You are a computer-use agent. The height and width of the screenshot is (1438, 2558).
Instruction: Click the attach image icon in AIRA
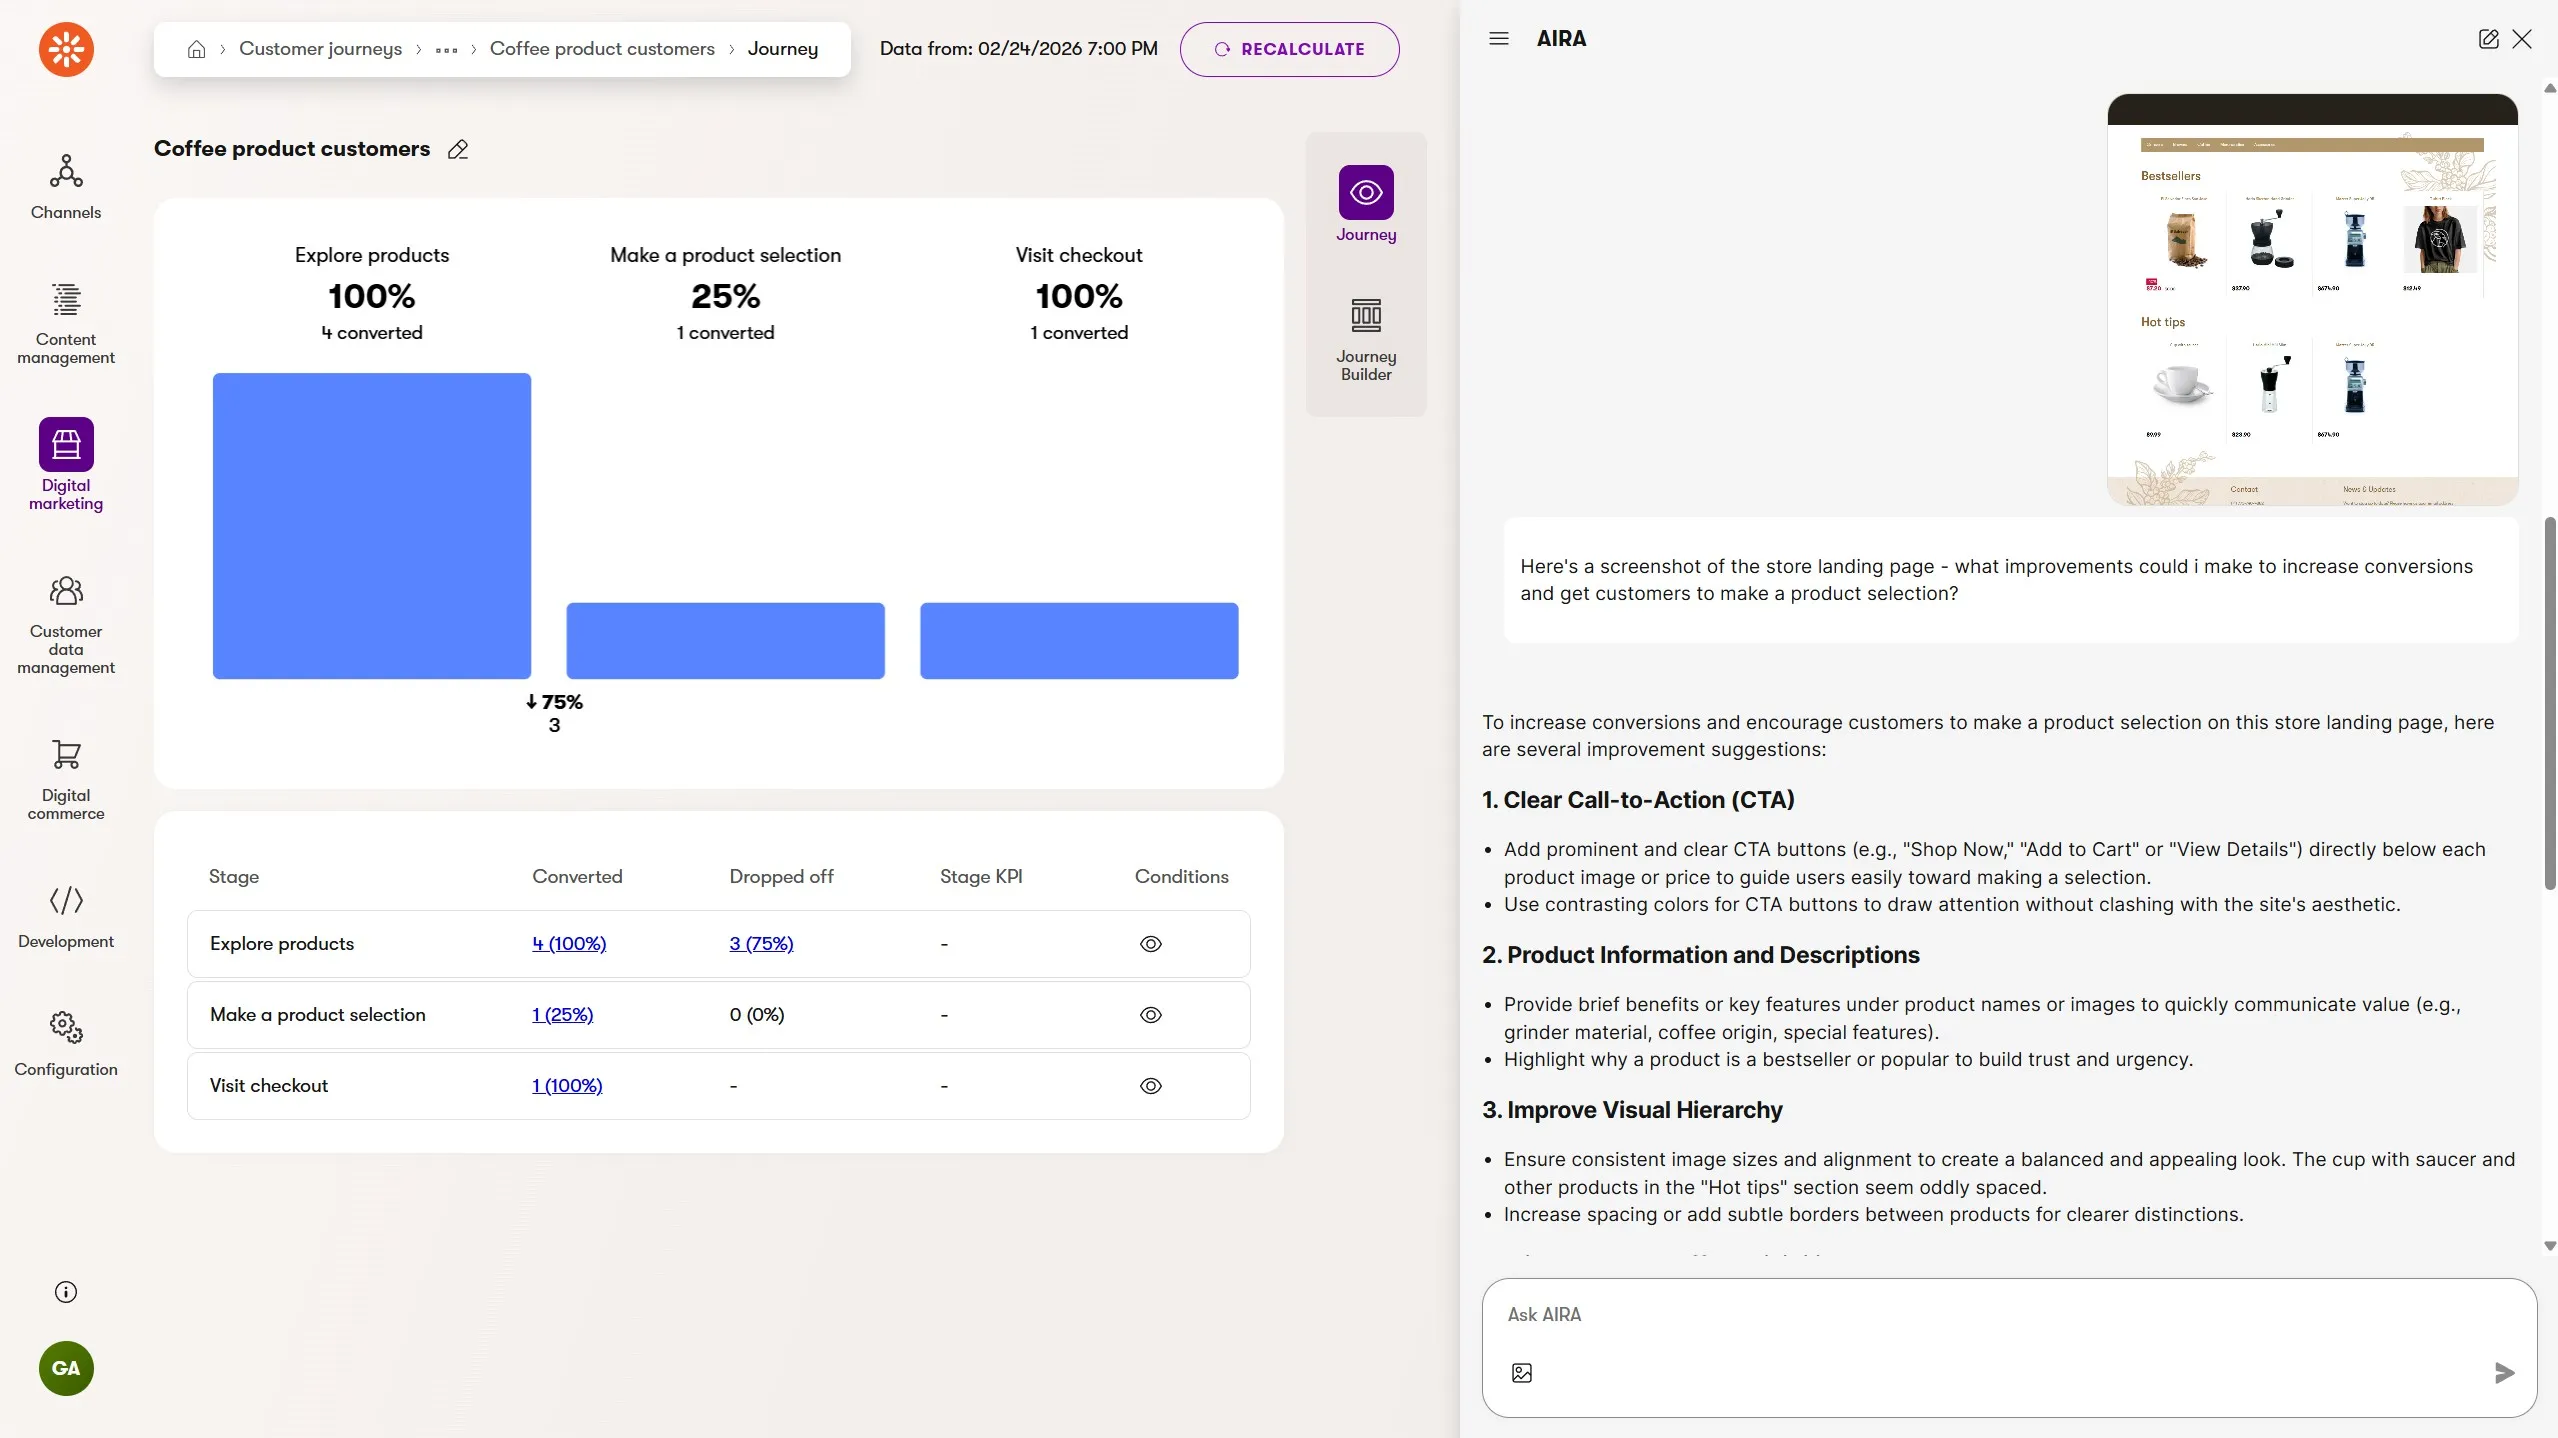1521,1372
